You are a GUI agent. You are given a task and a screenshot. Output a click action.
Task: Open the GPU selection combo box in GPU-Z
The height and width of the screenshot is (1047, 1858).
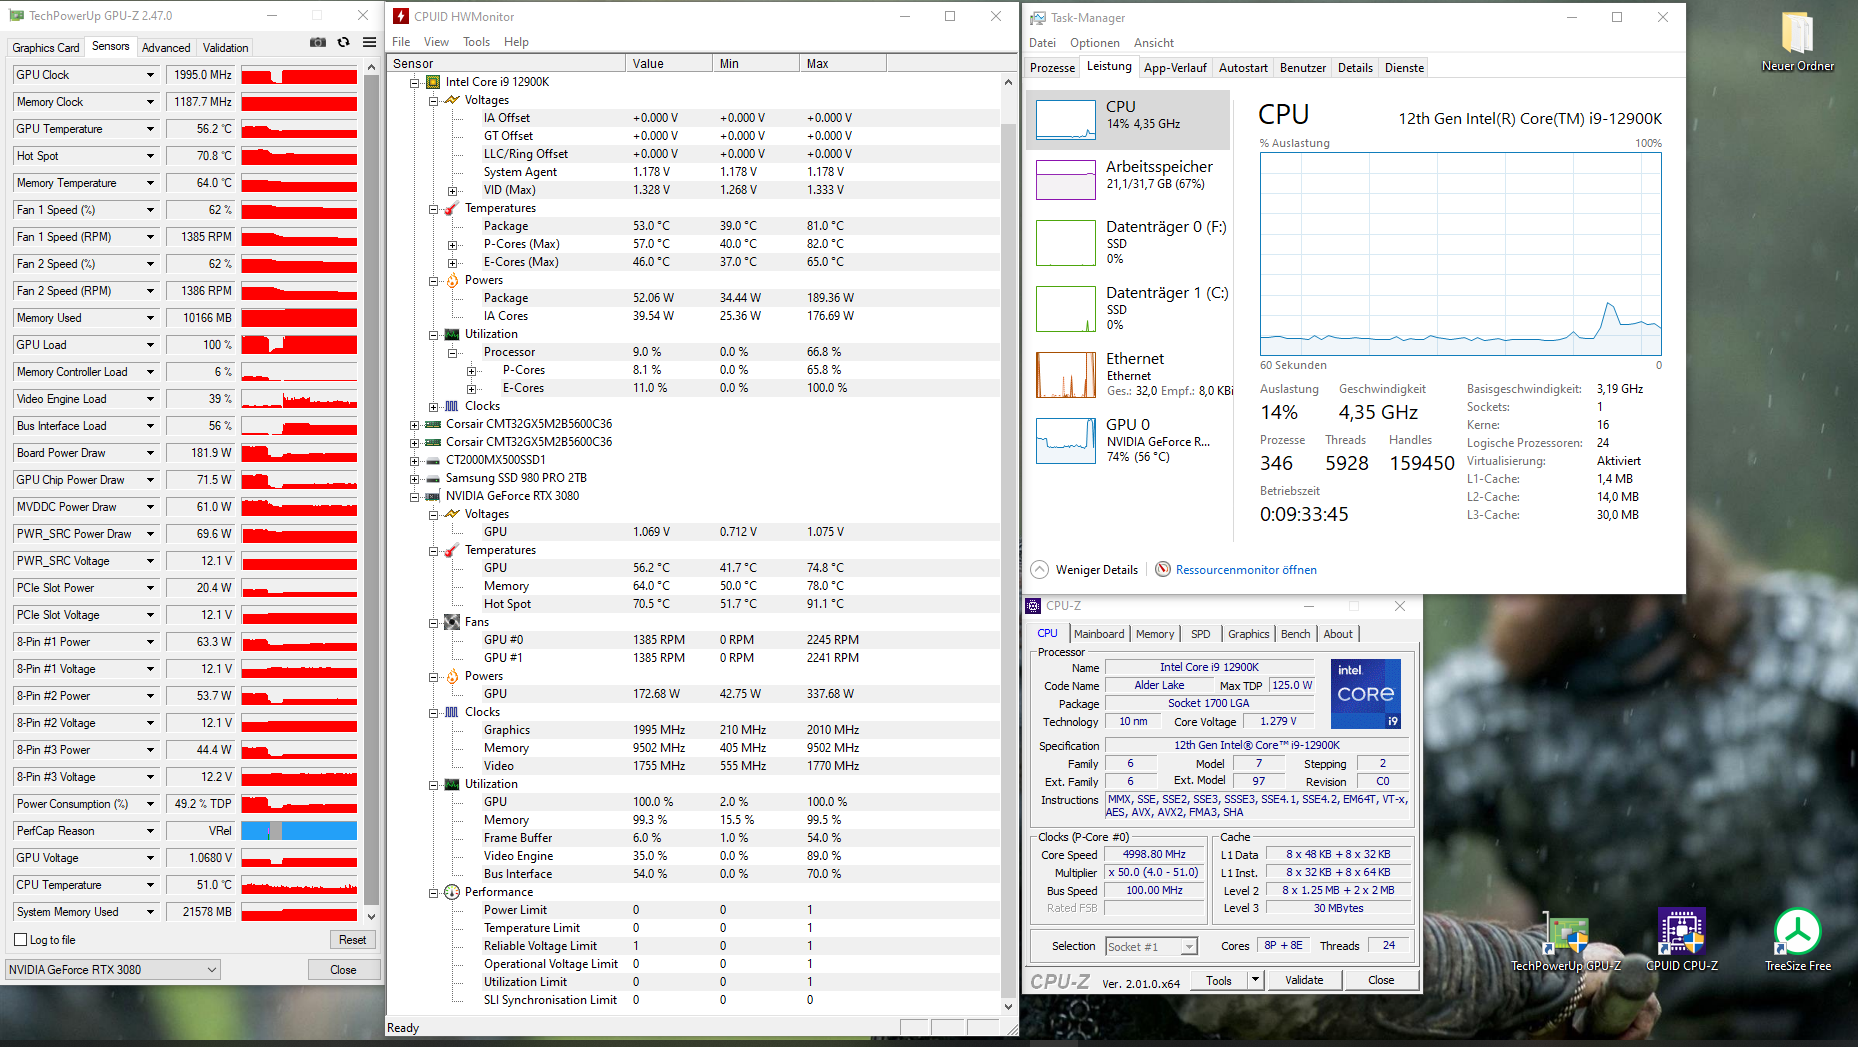click(113, 970)
